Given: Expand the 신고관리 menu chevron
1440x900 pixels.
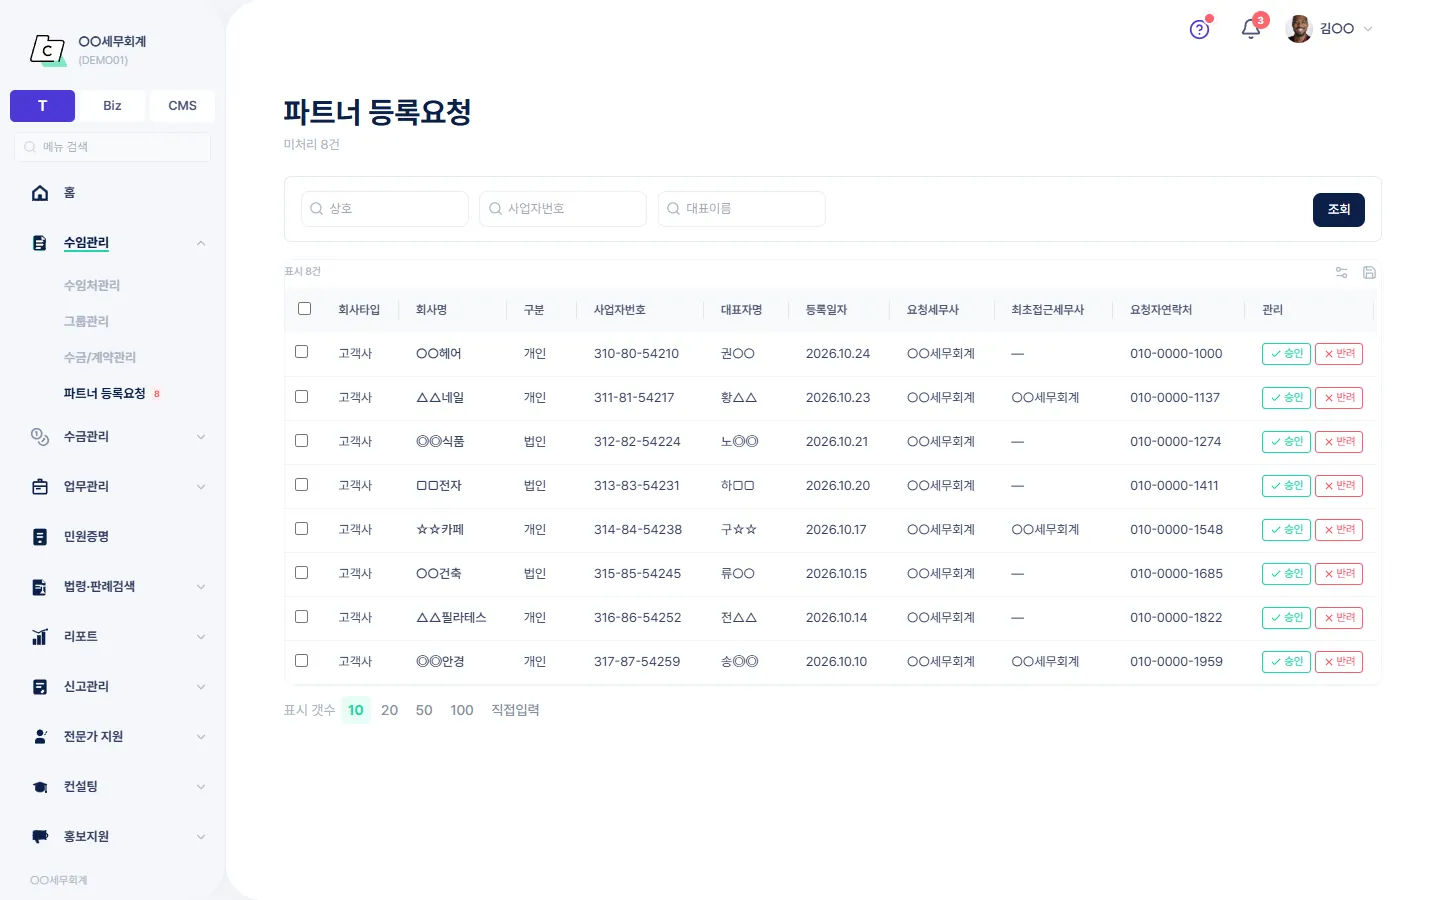Looking at the screenshot, I should (201, 687).
